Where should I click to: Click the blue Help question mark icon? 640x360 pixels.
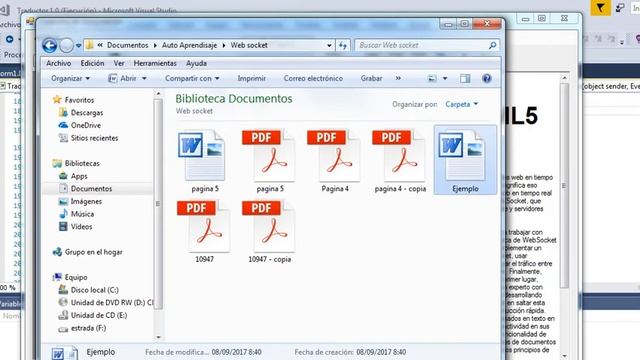pyautogui.click(x=487, y=78)
